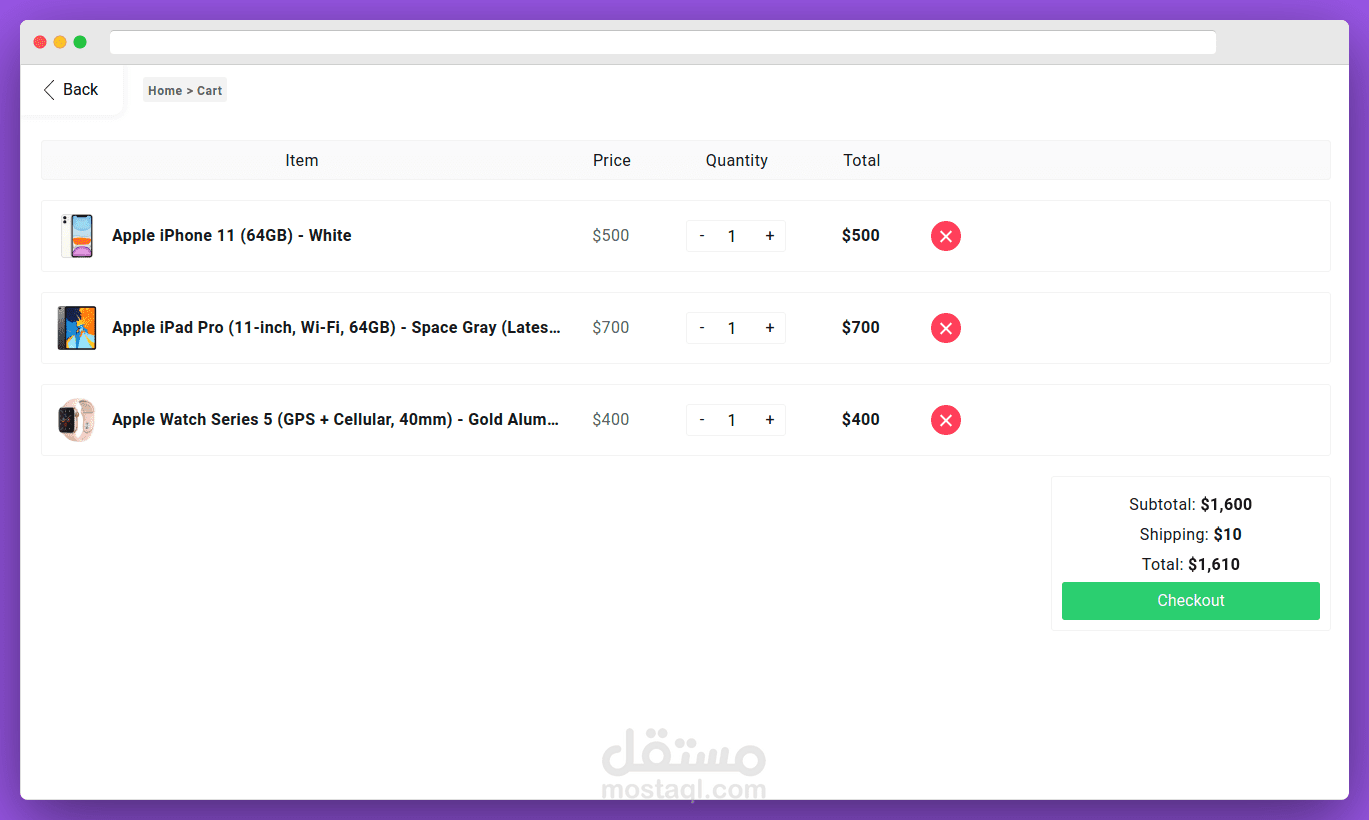Click the Apple iPhone 11 (64GB) - White title
Screen dimensions: 1369x820
pos(232,236)
